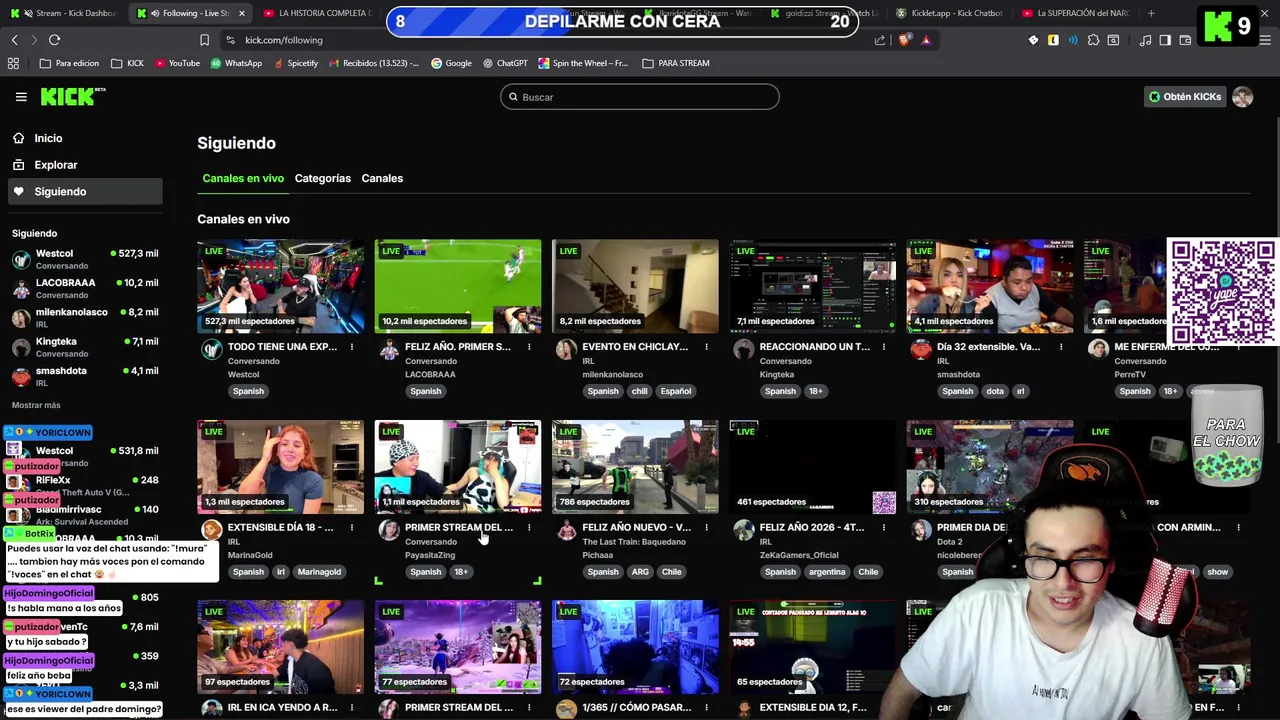
Task: Open three-dot menu for EVENTO EN CHICLAY stream
Action: 706,347
